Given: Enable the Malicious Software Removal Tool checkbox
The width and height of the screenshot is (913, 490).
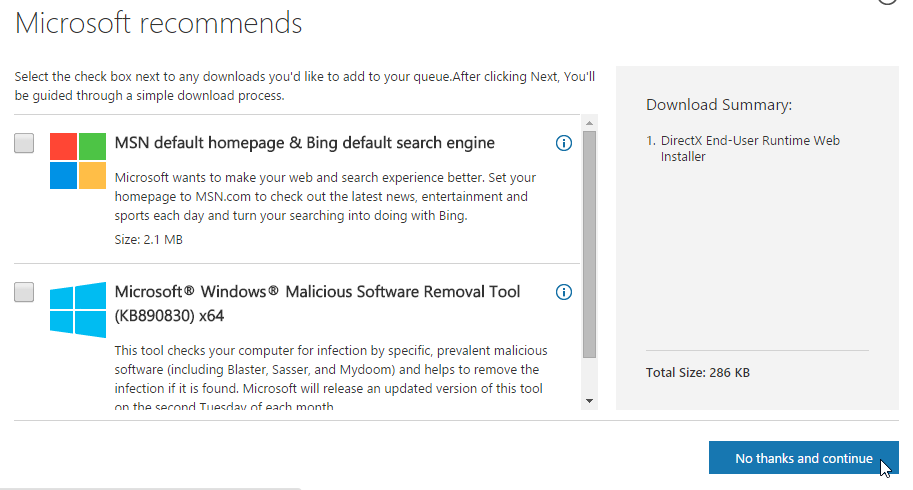Looking at the screenshot, I should tap(24, 292).
